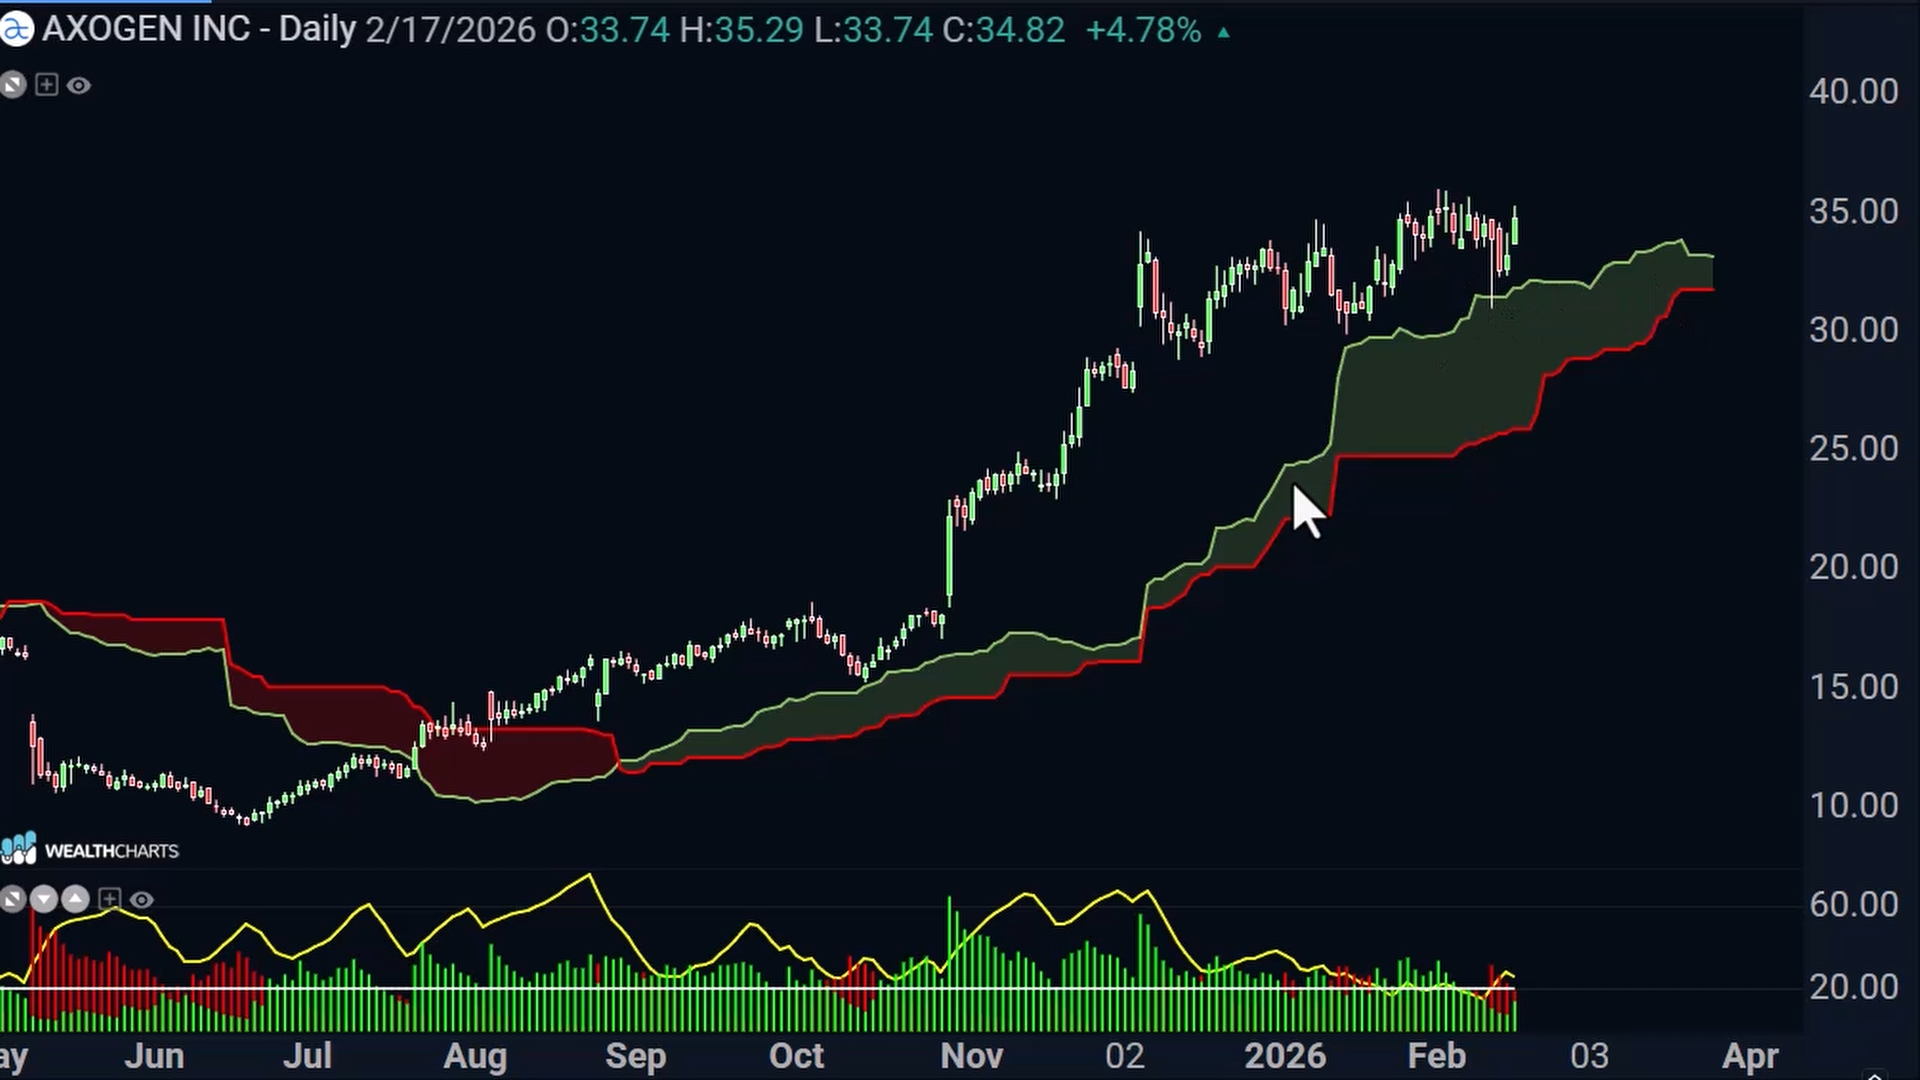
Task: Move lower indicator pane down
Action: 44,900
